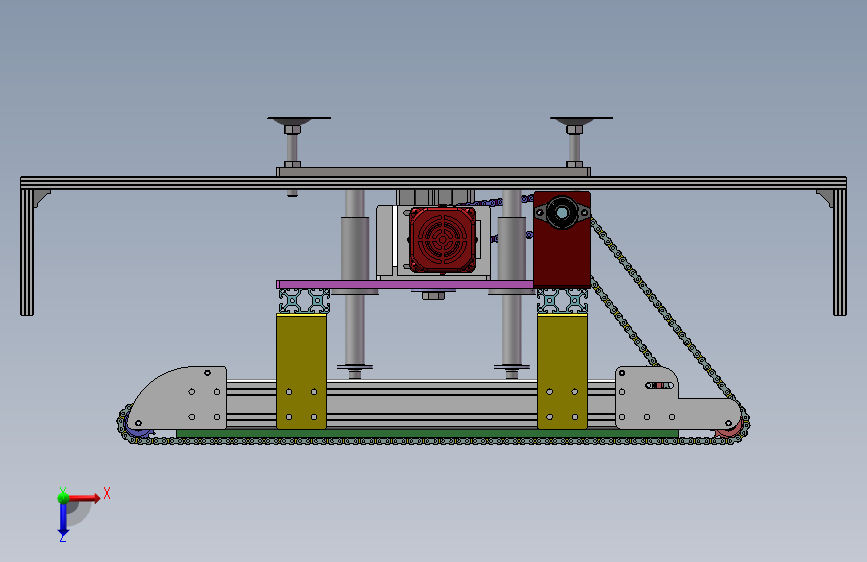Click the red X axis arrow of triad

coord(84,498)
